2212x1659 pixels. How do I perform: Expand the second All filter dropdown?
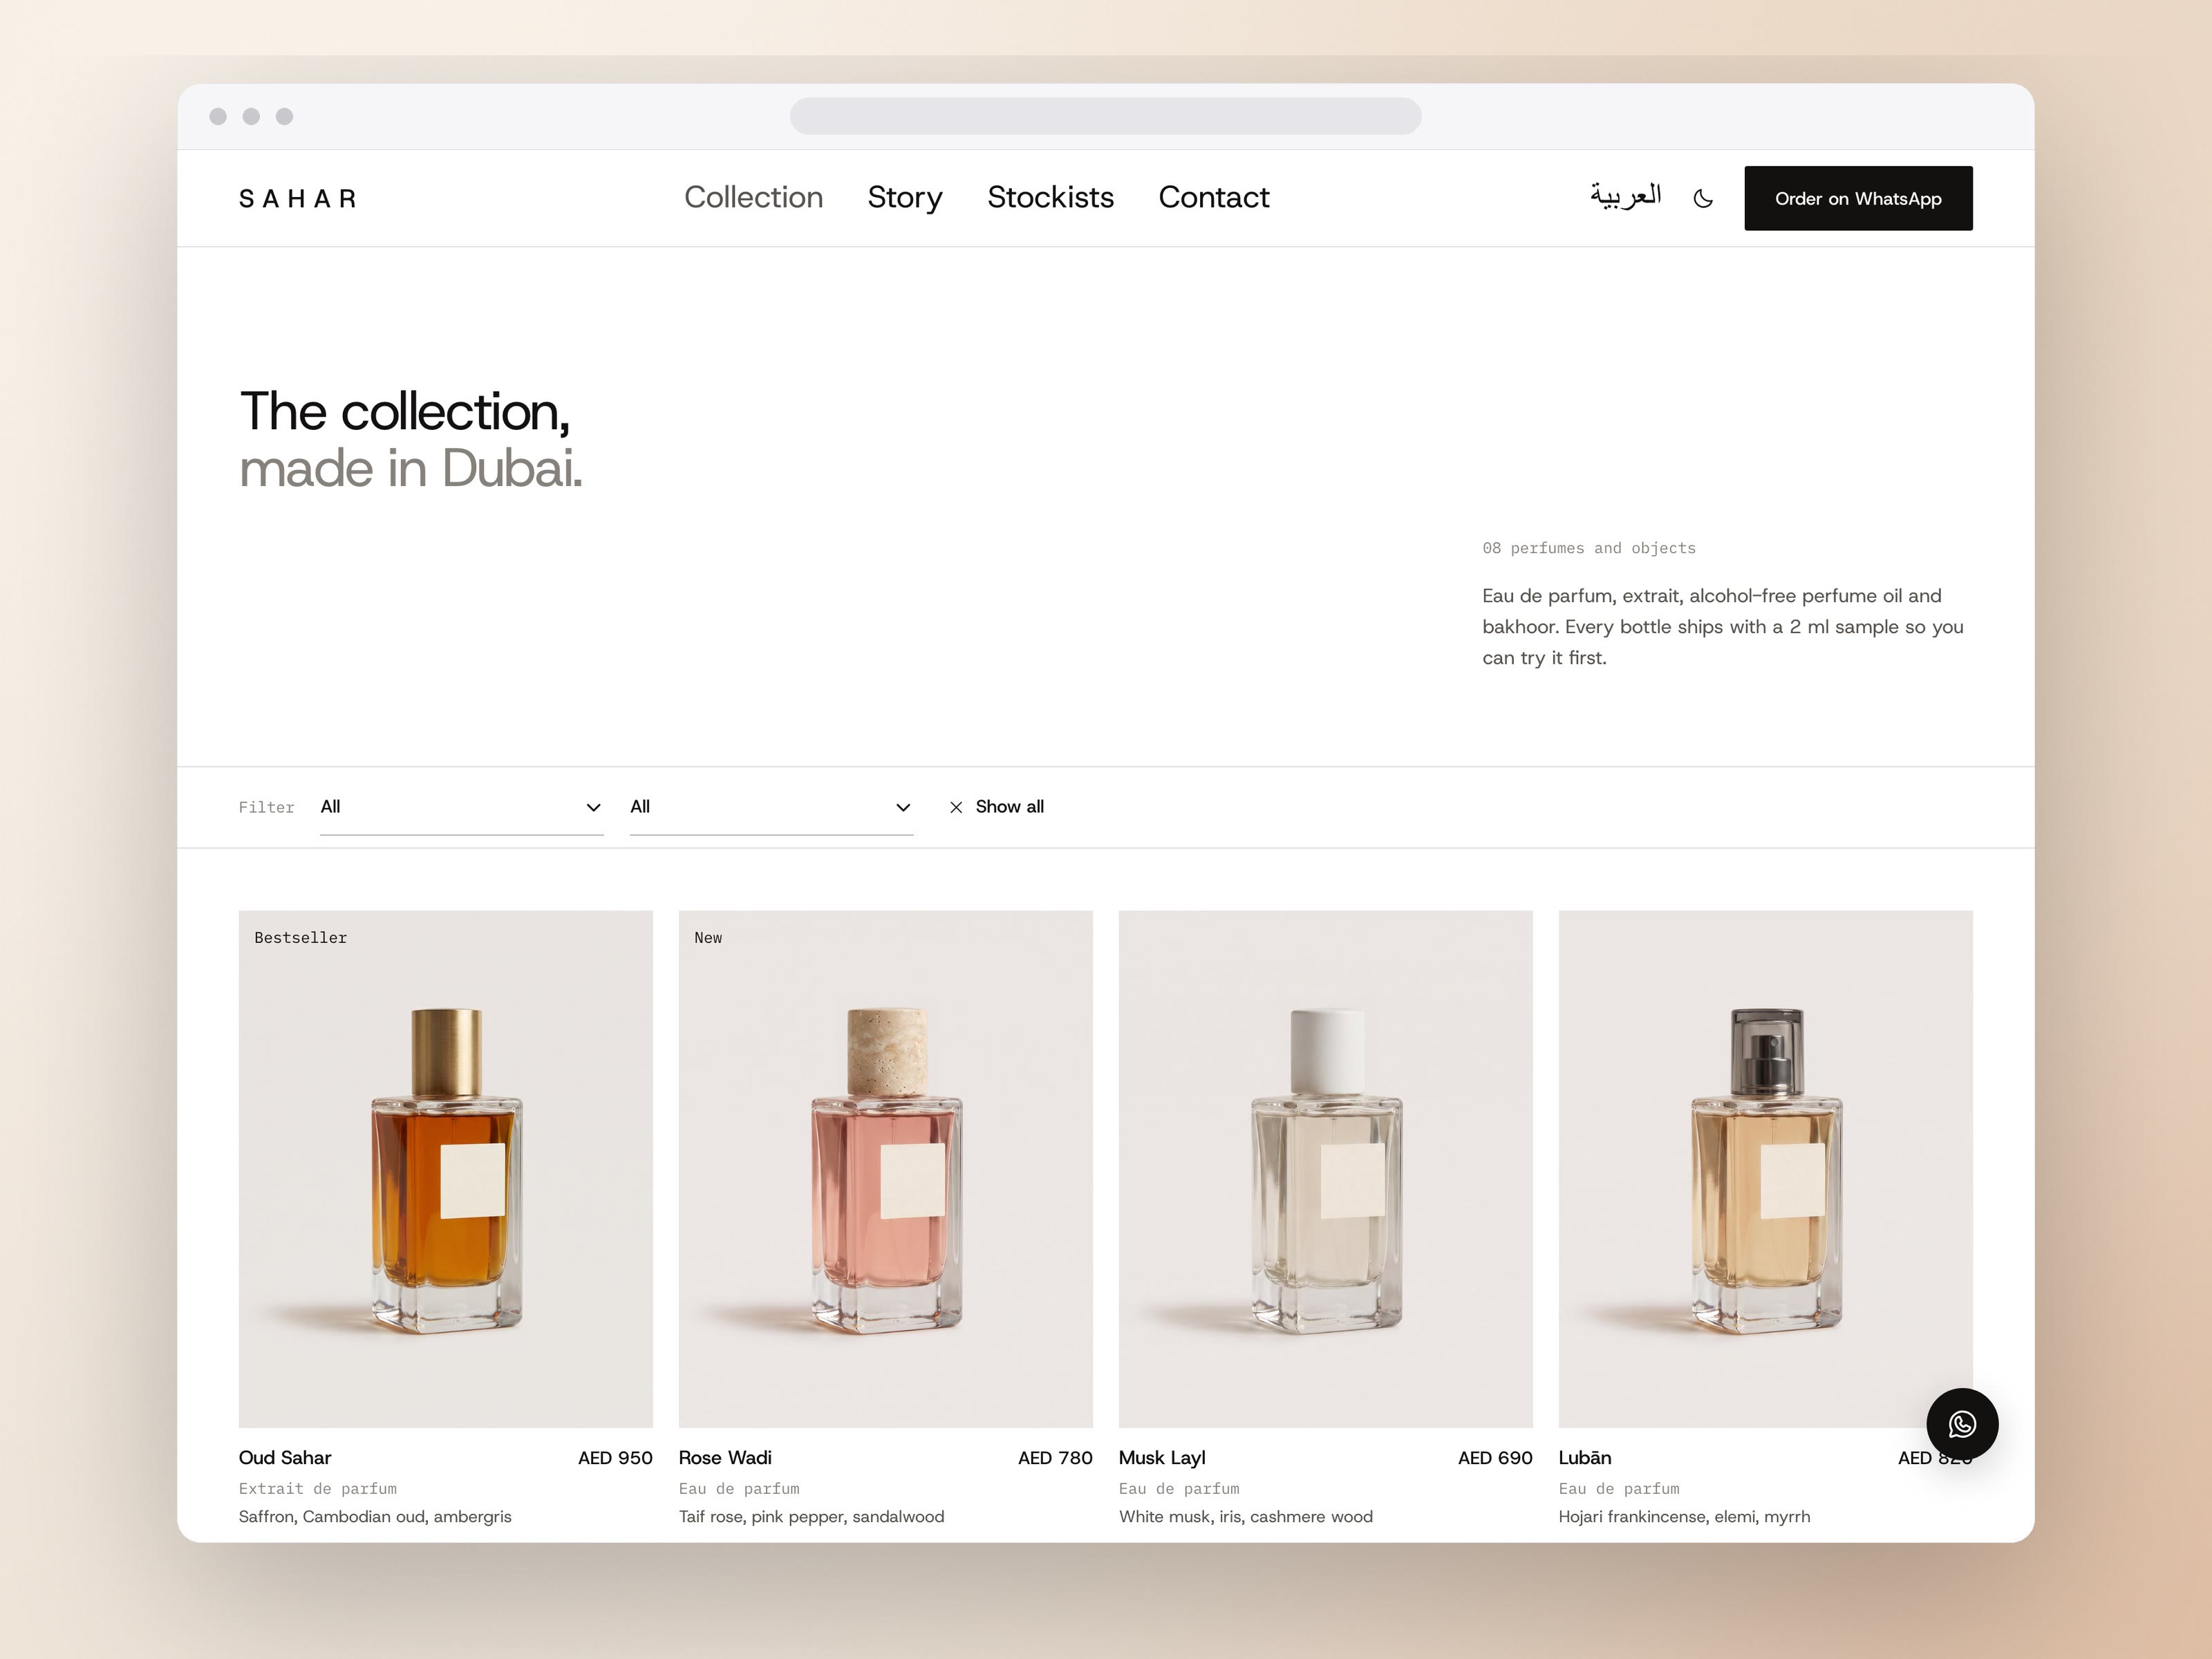[771, 807]
